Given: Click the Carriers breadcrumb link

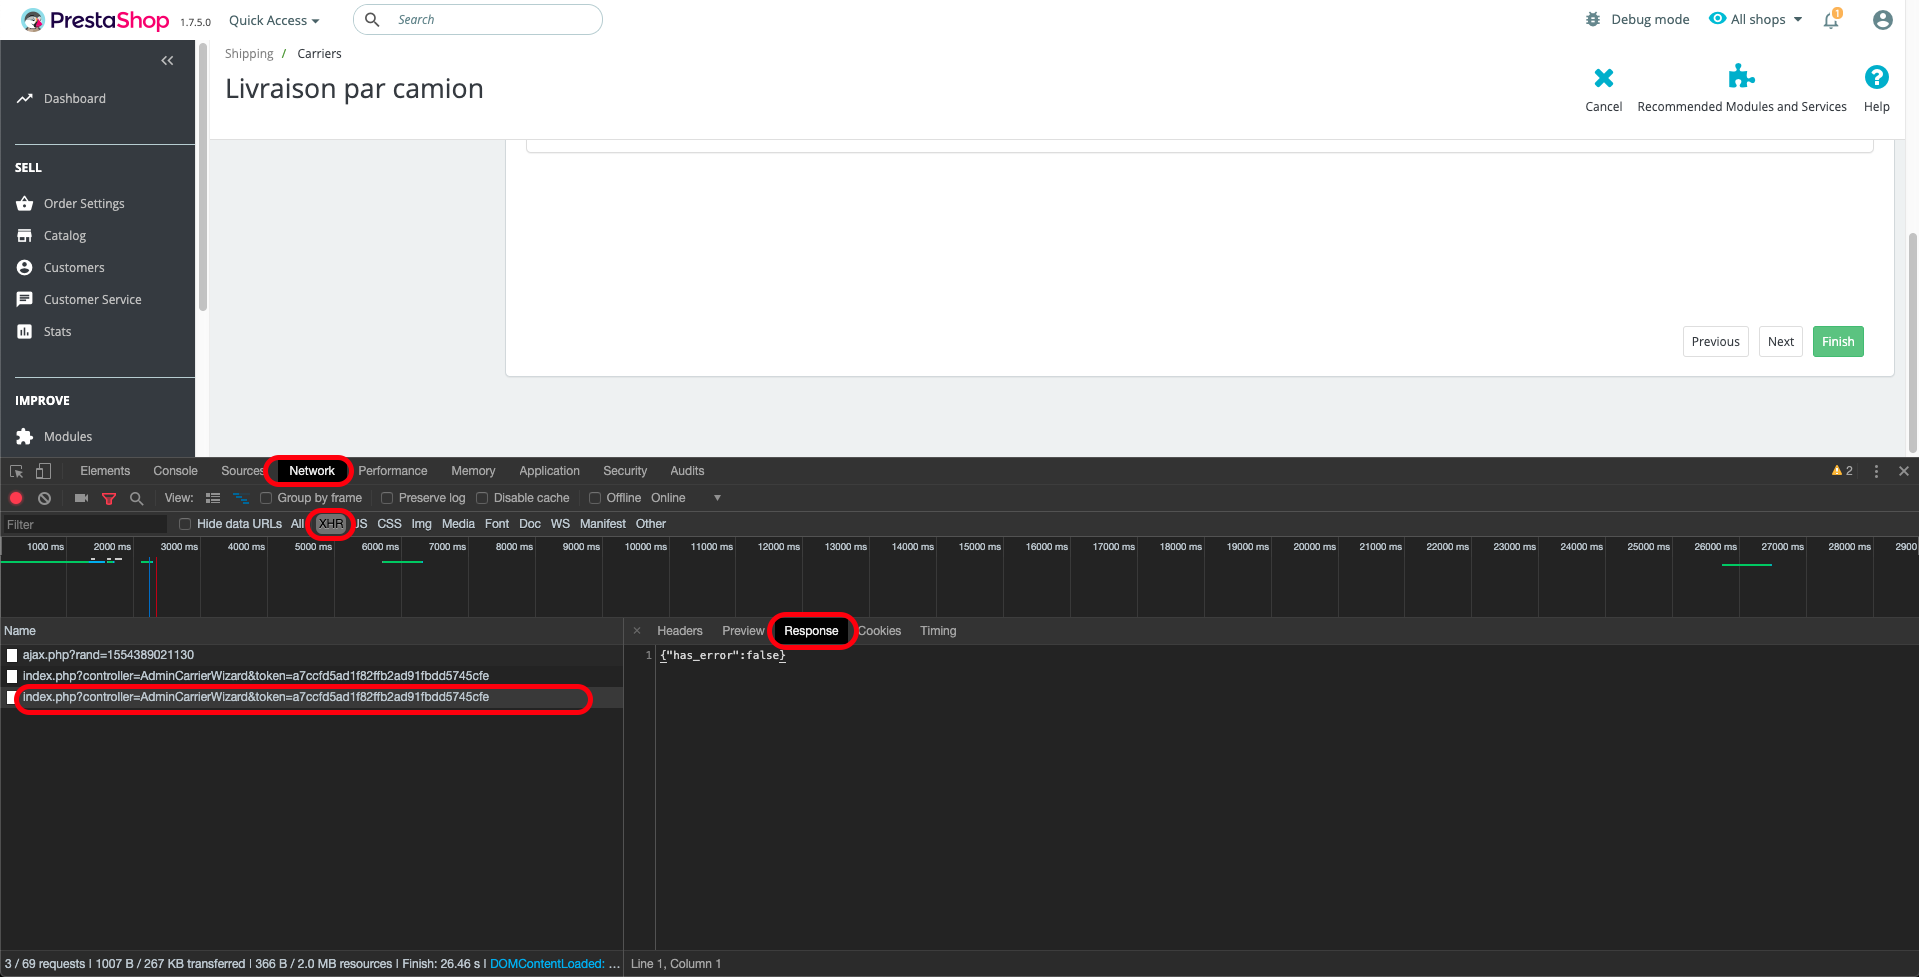Looking at the screenshot, I should tap(319, 54).
